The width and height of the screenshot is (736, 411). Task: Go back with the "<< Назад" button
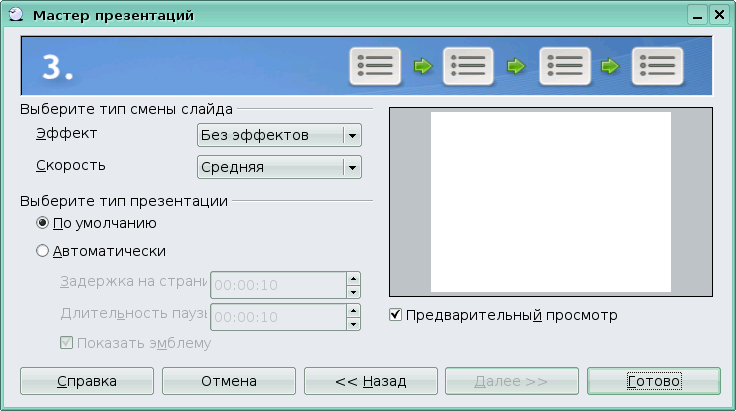370,382
